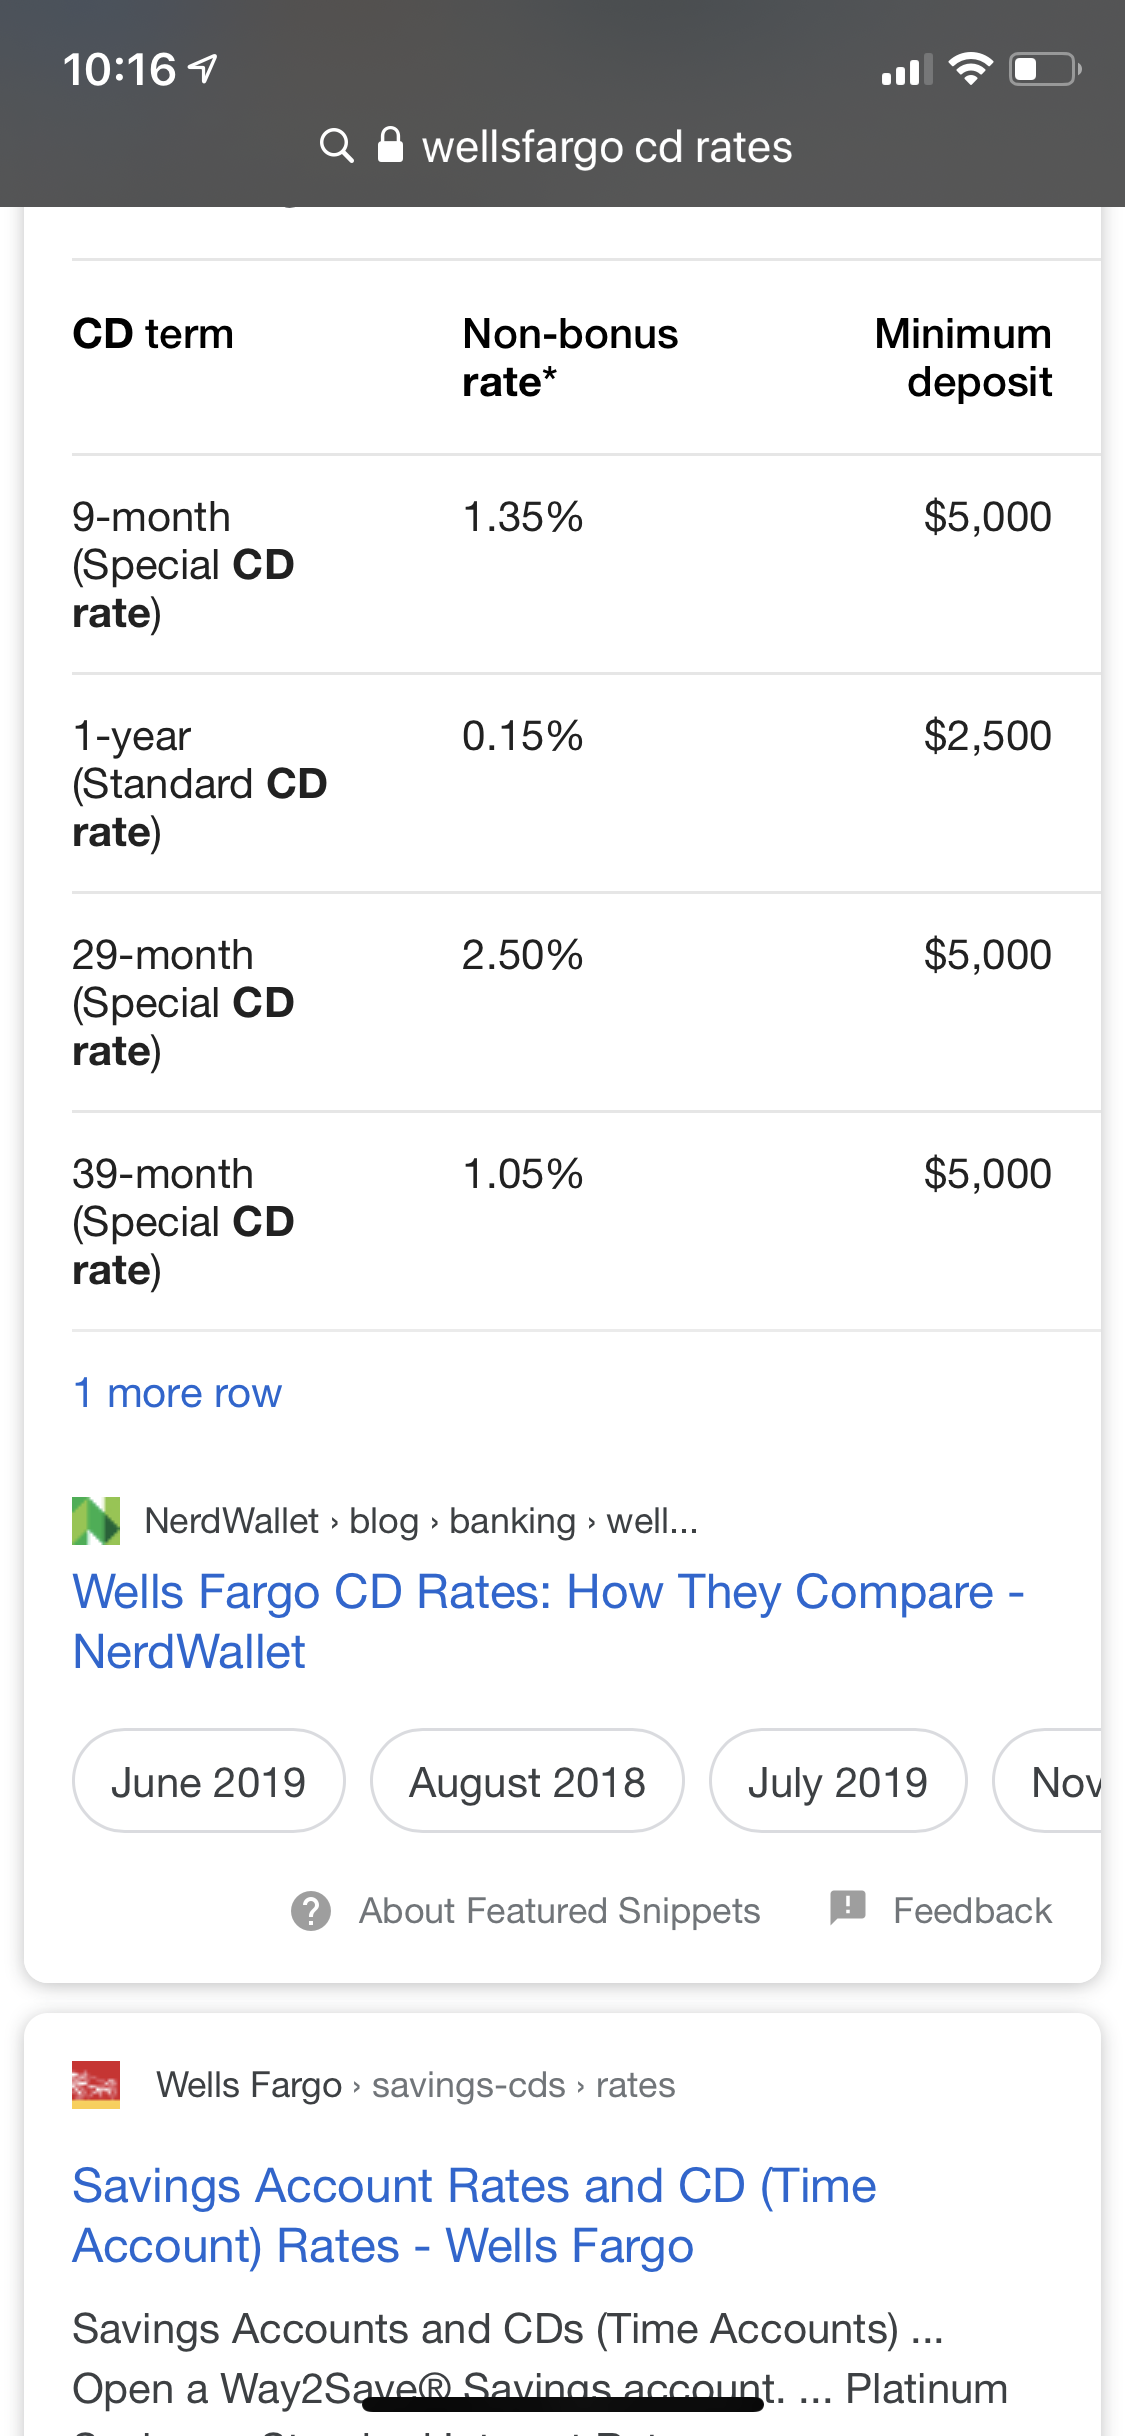Select the June 2019 chip
Image resolution: width=1125 pixels, height=2436 pixels.
(x=208, y=1782)
